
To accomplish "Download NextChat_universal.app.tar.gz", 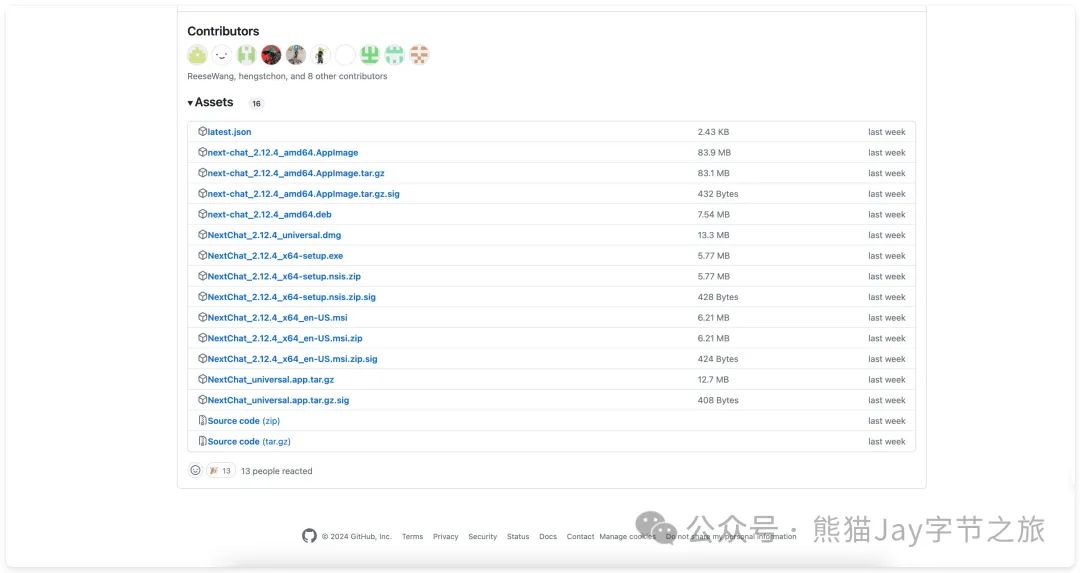I will click(x=271, y=380).
